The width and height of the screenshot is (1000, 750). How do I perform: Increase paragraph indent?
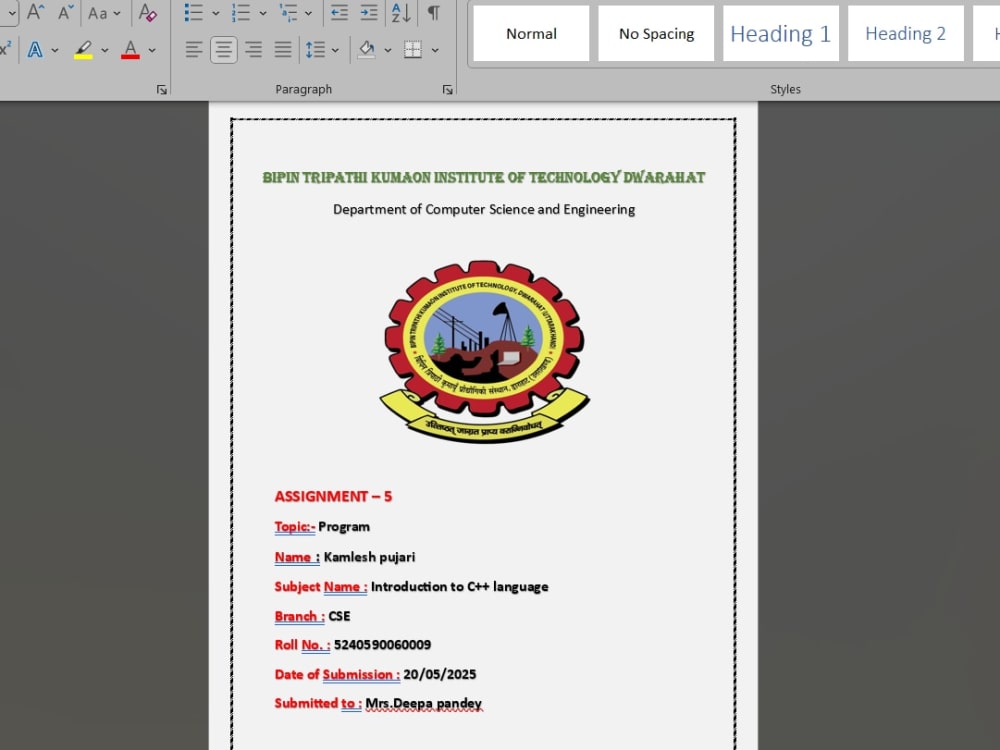coord(369,13)
